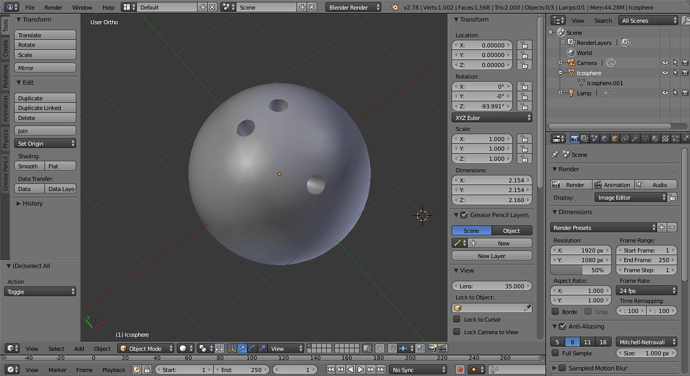Viewport: 690px width, 376px height.
Task: Click the Rotation Z lock icon
Action: click(x=524, y=106)
